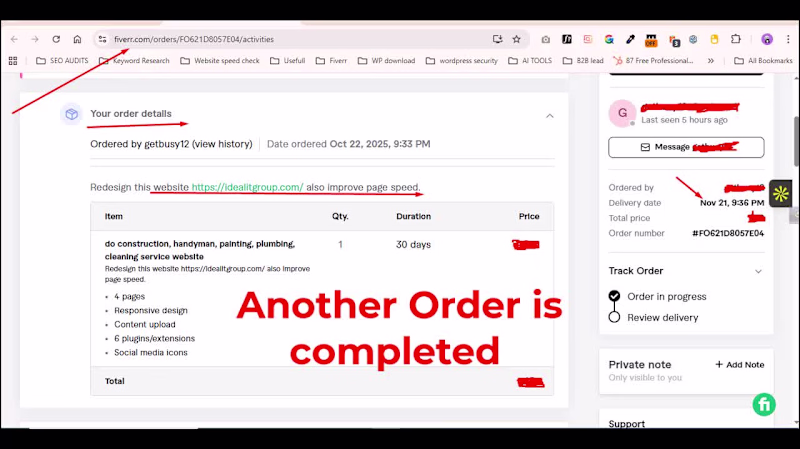Screen dimensions: 800x449
Task: Open the WP download bookmark folder
Action: pos(386,61)
